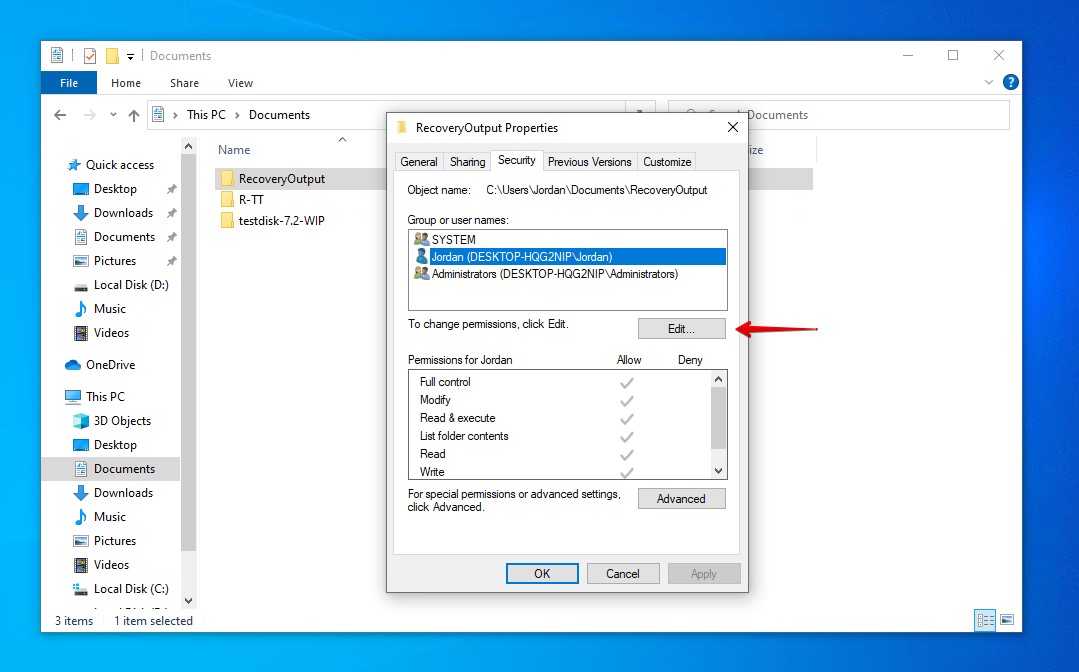
Task: Open the recent locations dropdown beside the back arrow
Action: click(x=113, y=114)
